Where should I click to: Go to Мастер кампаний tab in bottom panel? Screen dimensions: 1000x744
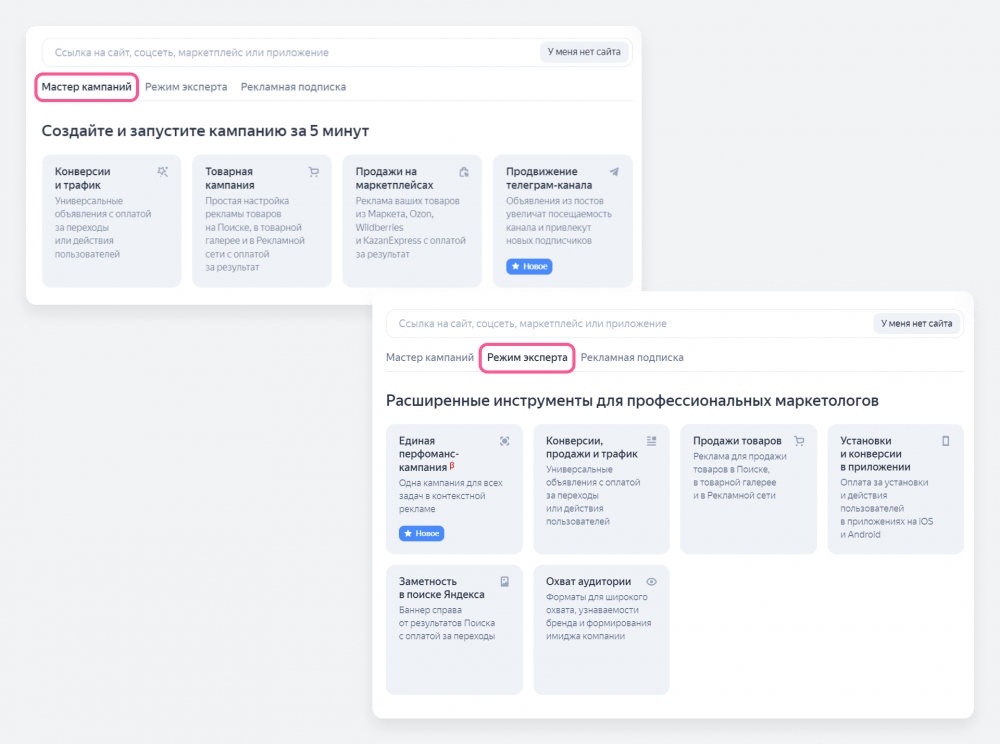tap(430, 357)
